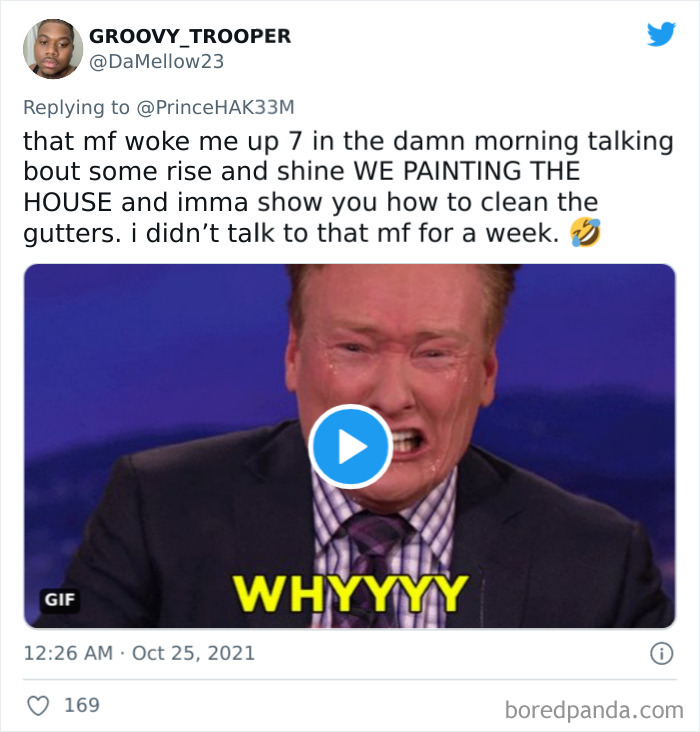Open the GROOVY_TROOPER display name
This screenshot has height=732, width=700.
click(x=190, y=36)
